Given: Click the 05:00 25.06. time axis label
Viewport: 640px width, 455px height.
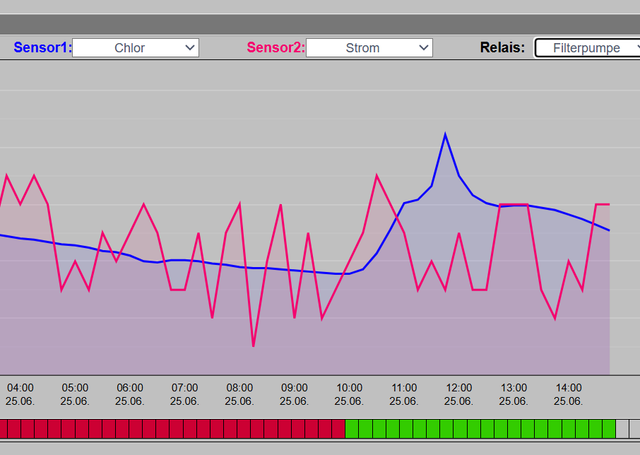Looking at the screenshot, I should point(75,394).
